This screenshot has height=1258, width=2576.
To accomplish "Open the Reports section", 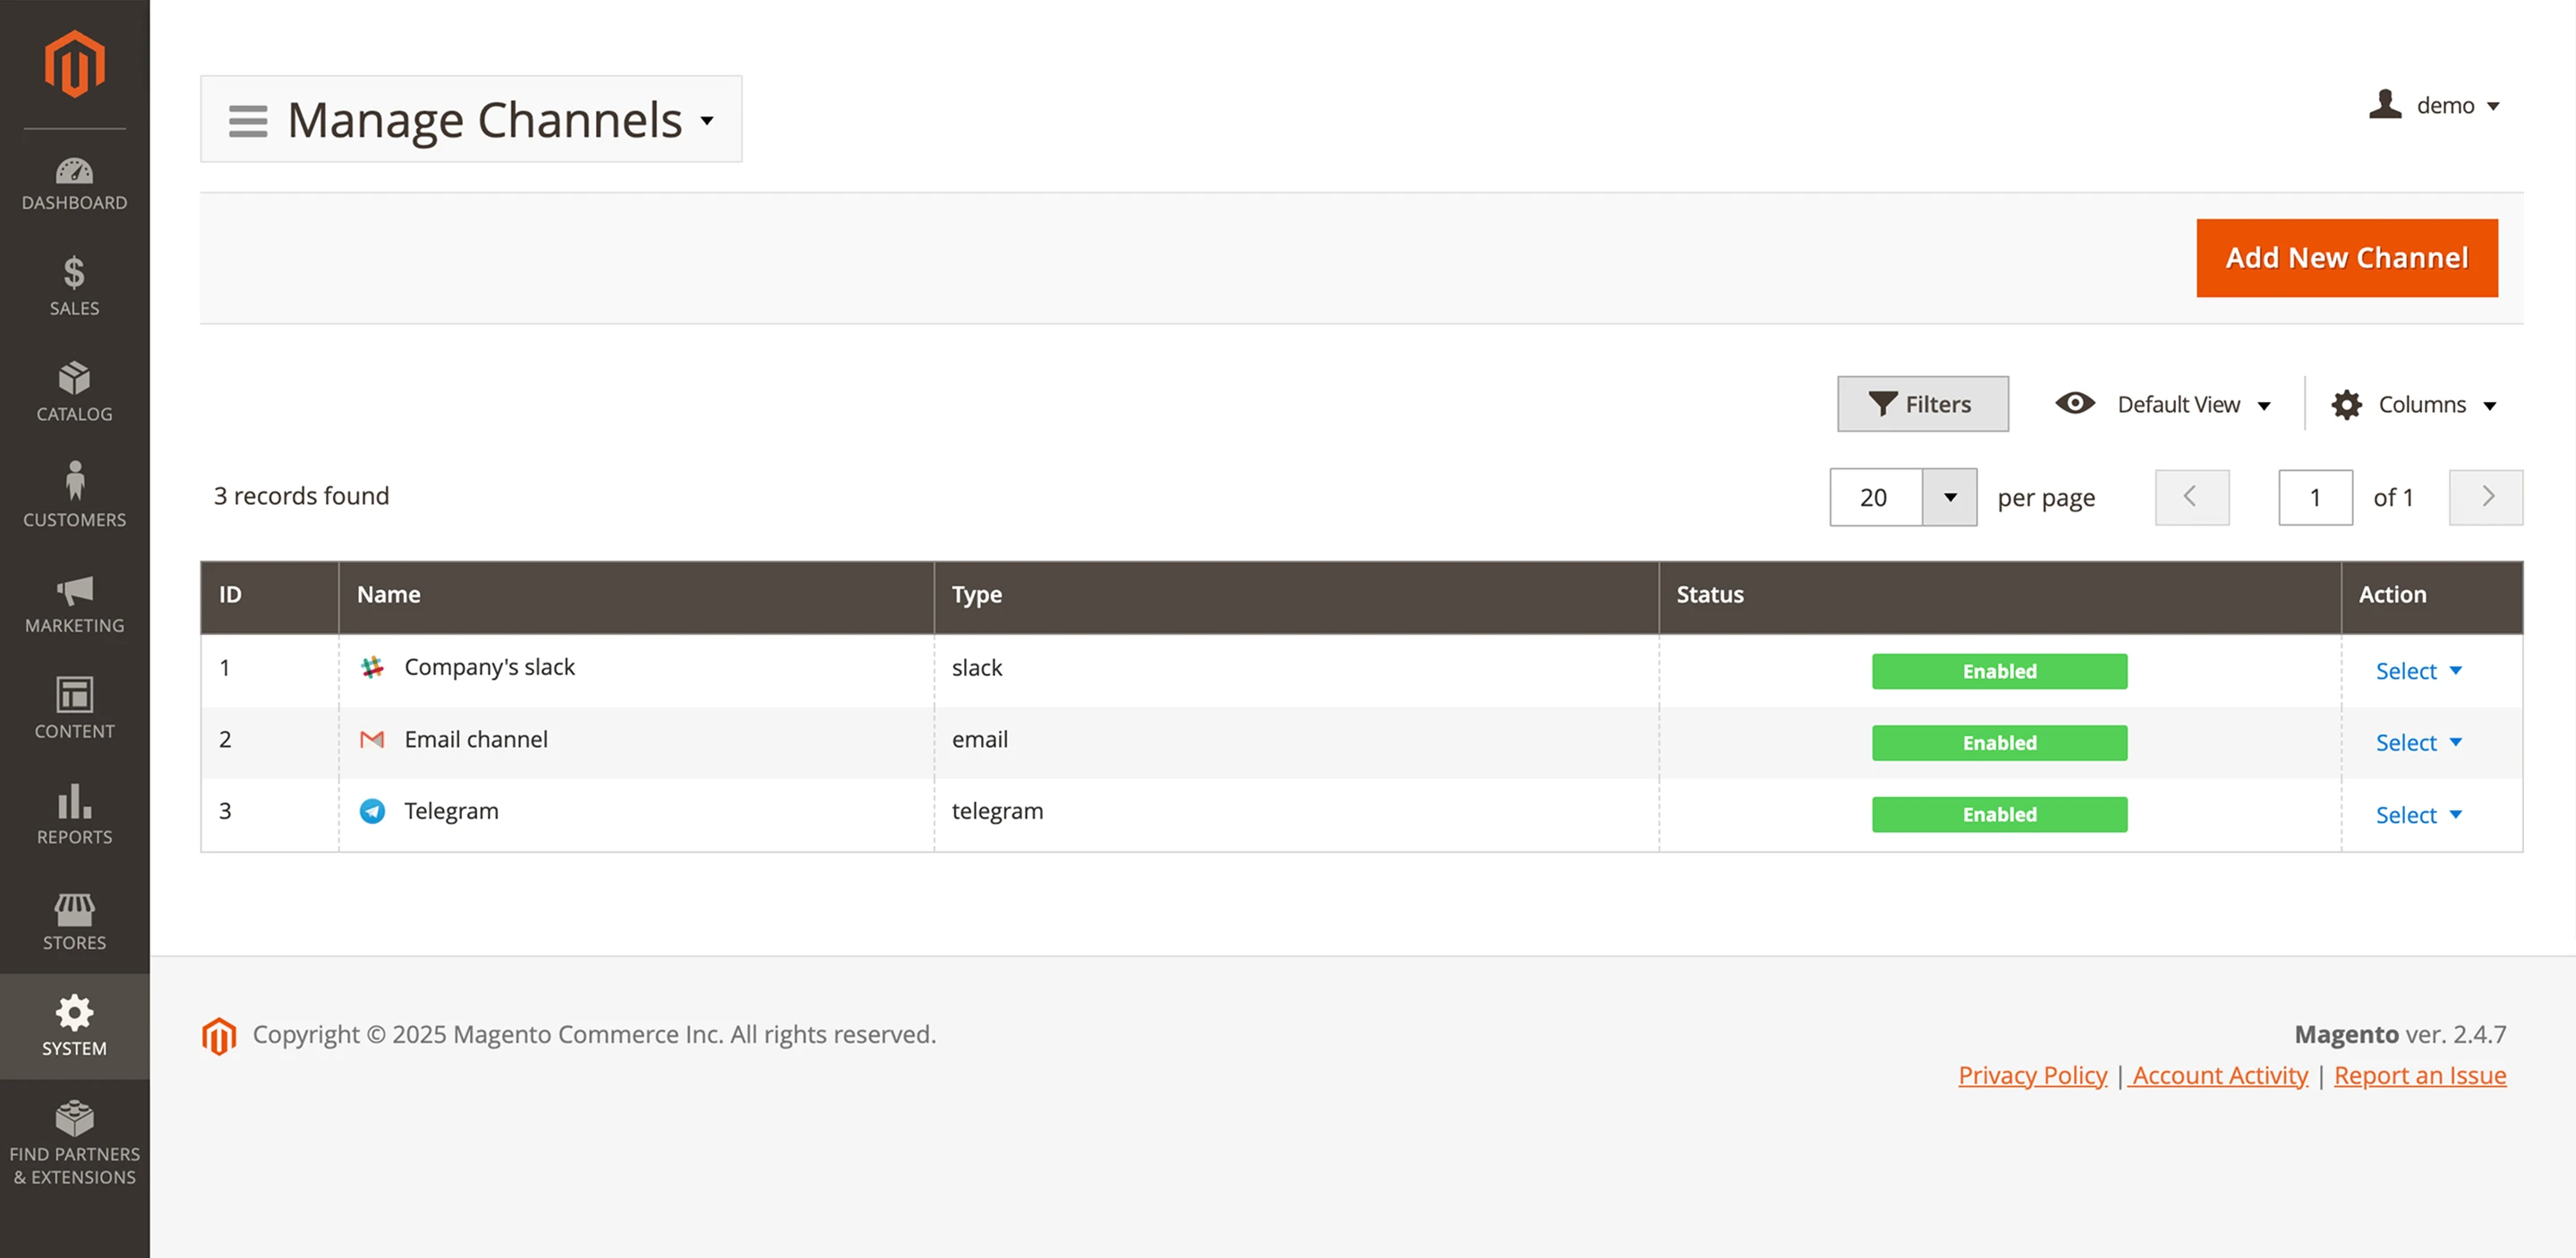I will [x=74, y=815].
